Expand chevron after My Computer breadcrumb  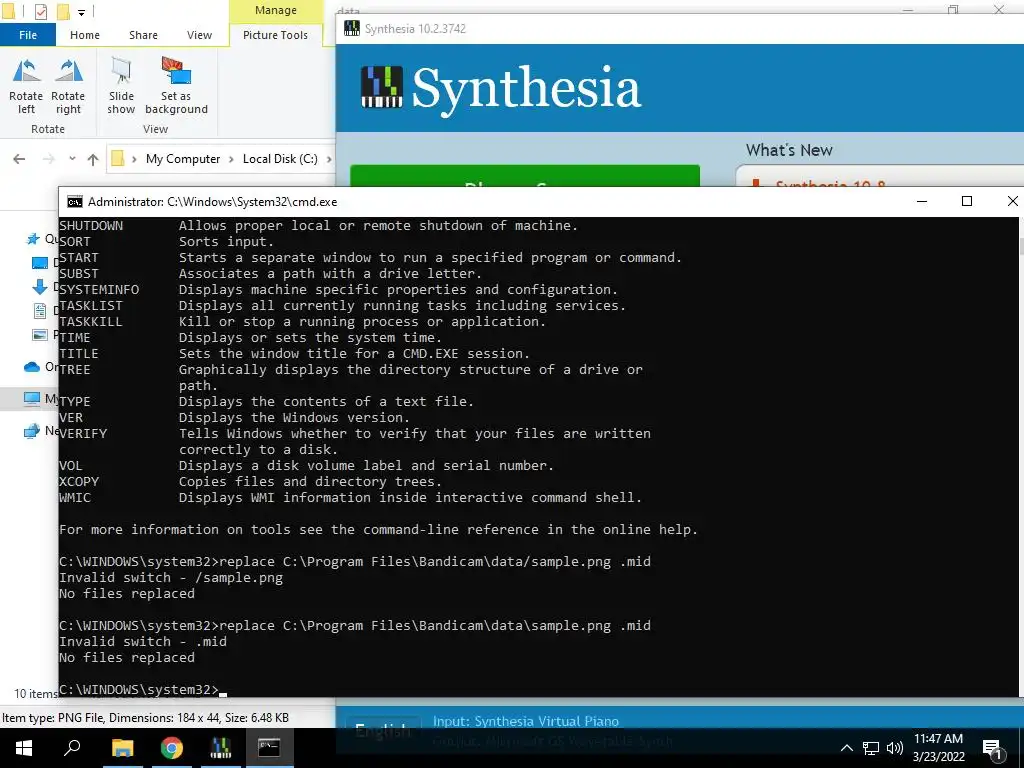[231, 159]
